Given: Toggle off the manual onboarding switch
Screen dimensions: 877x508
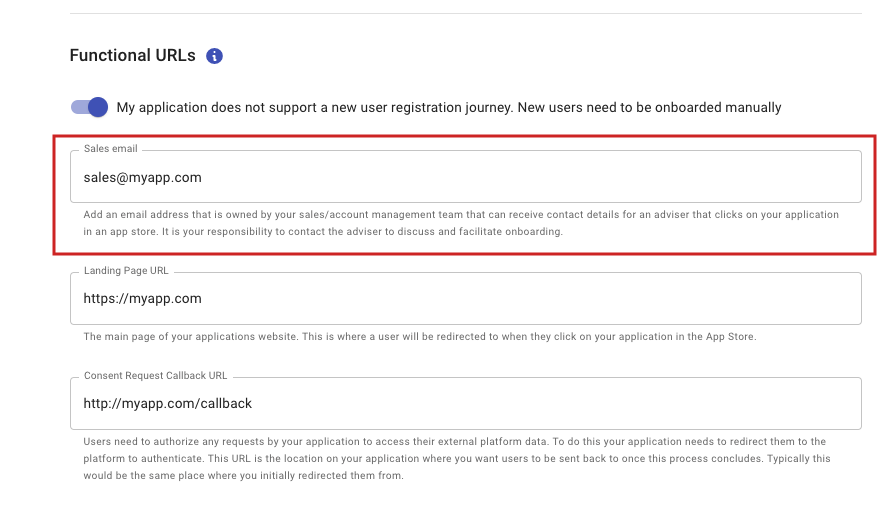Looking at the screenshot, I should (x=89, y=107).
